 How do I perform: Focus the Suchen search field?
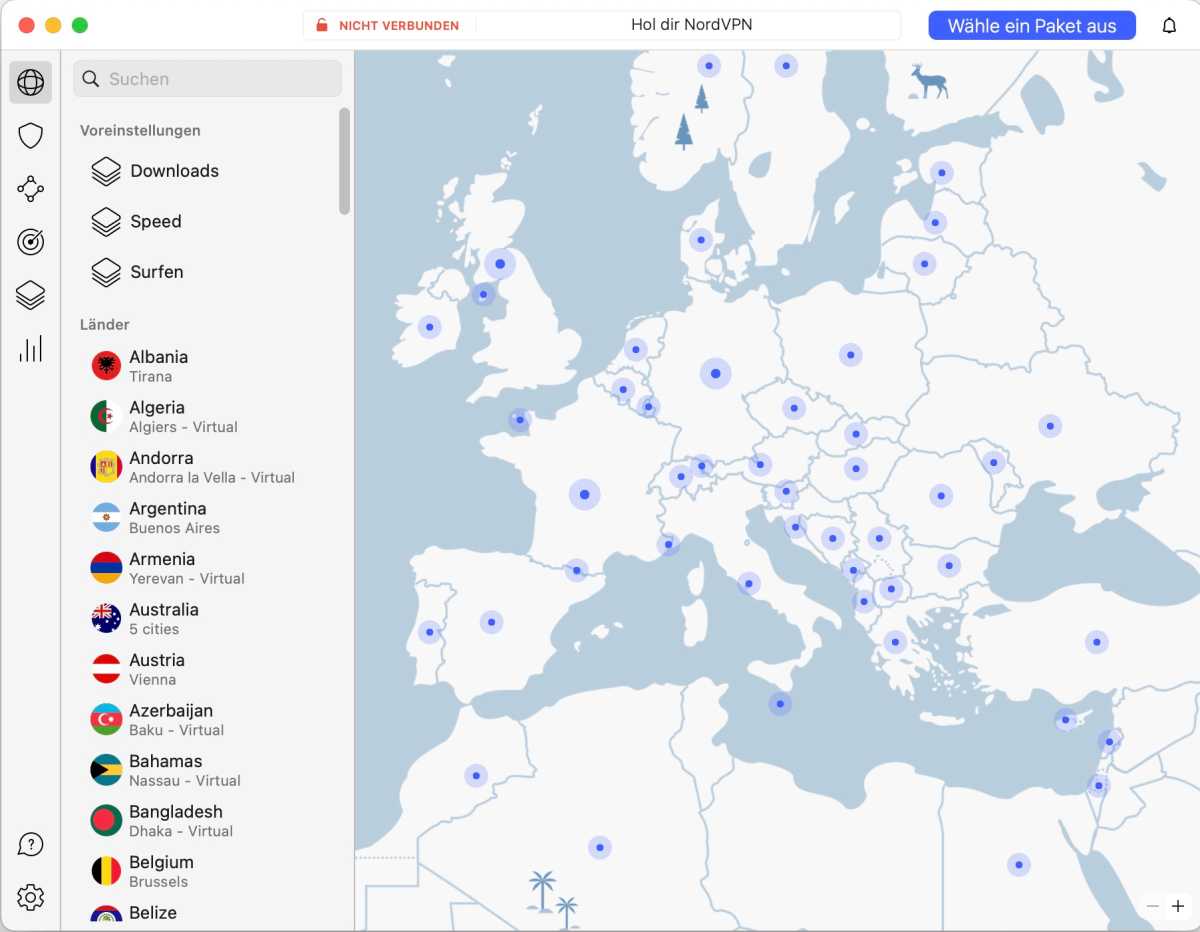tap(208, 79)
